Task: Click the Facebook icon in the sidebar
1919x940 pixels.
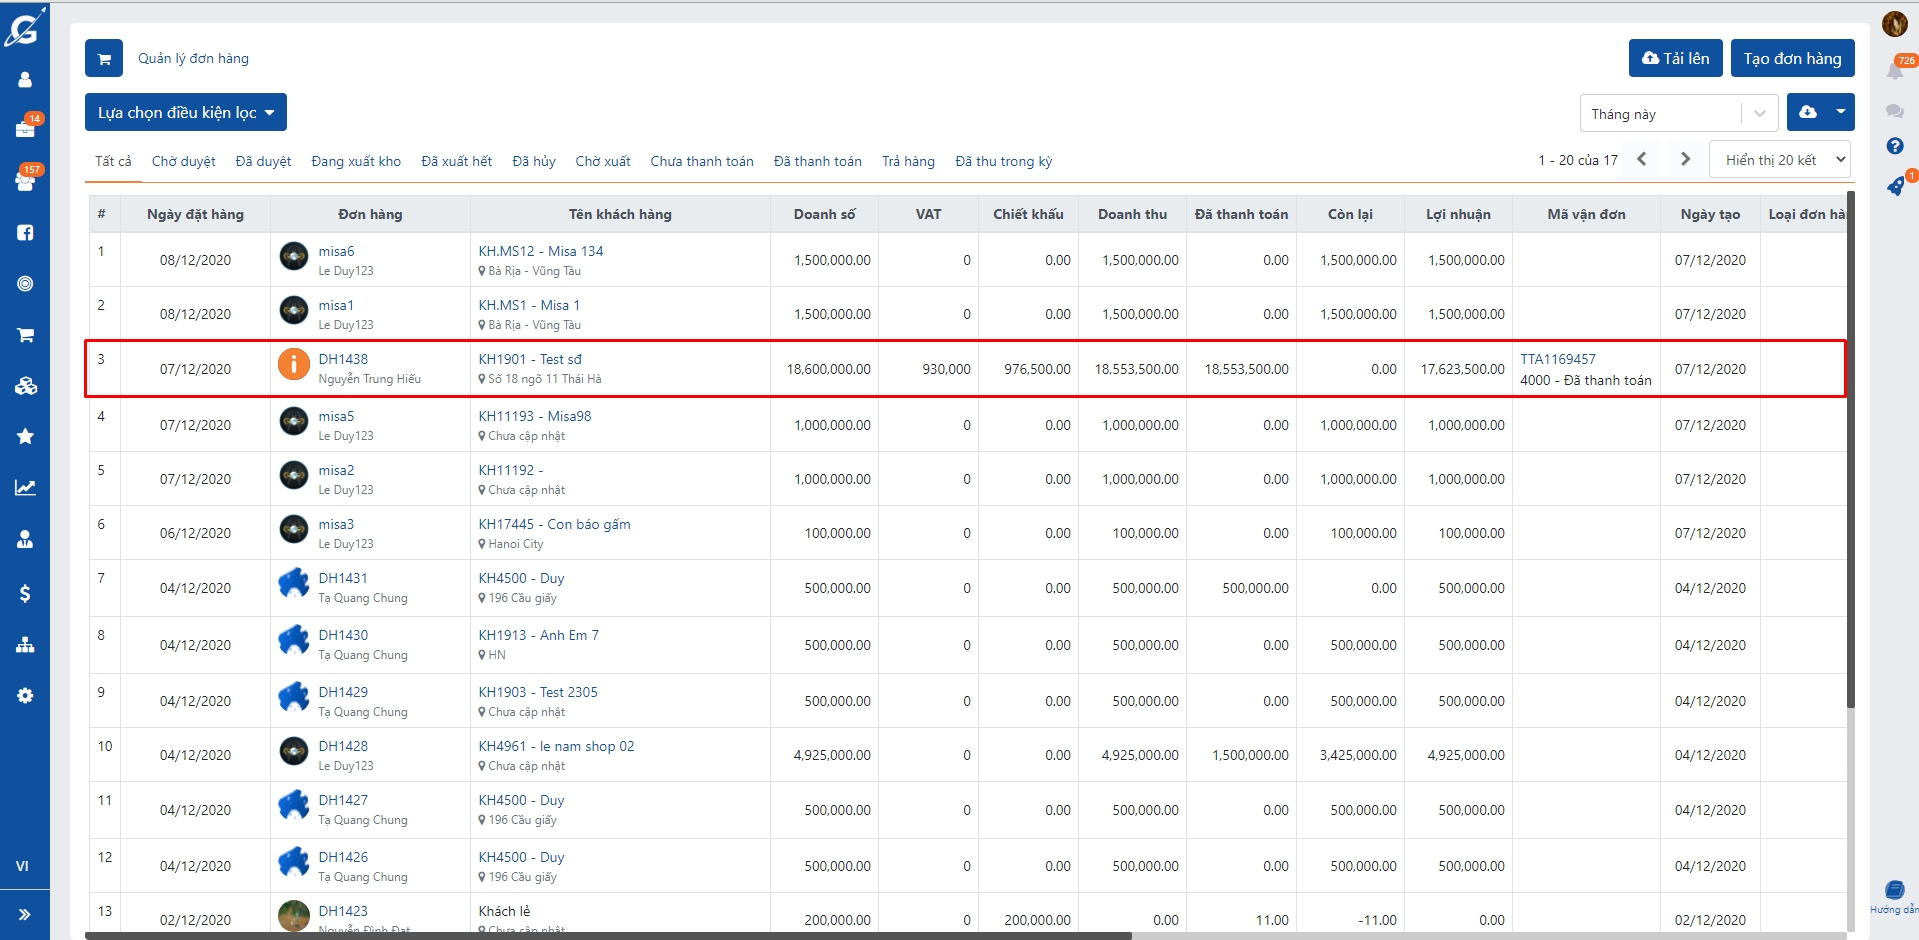Action: coord(25,233)
